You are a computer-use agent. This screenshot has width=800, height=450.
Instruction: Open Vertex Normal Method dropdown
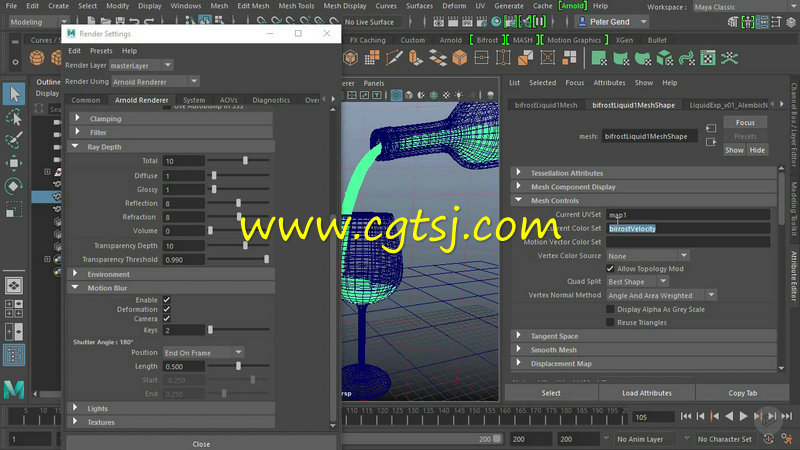click(x=661, y=295)
